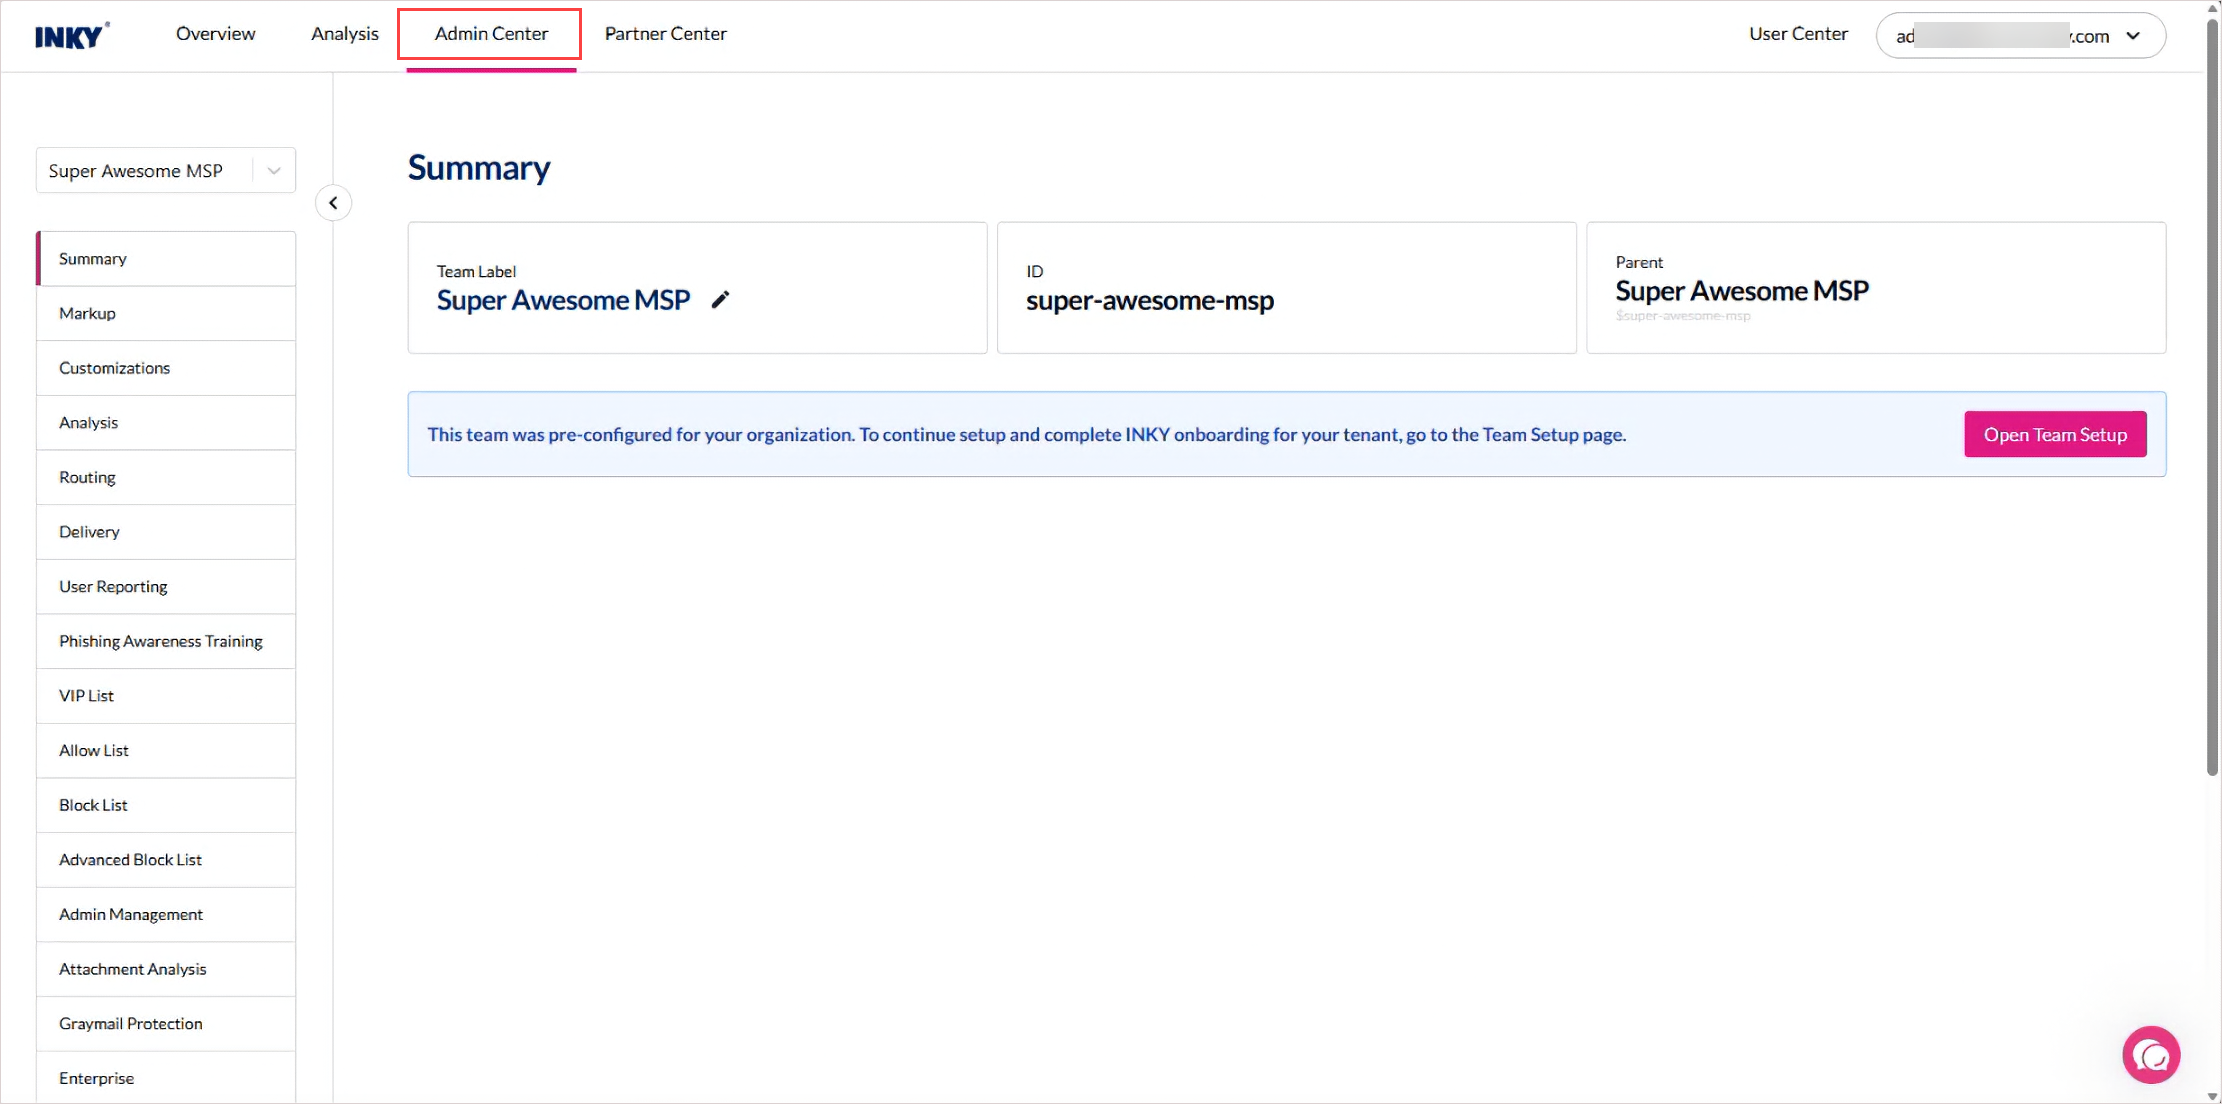Open Customizations in the sidebar
2222x1104 pixels.
tap(114, 368)
